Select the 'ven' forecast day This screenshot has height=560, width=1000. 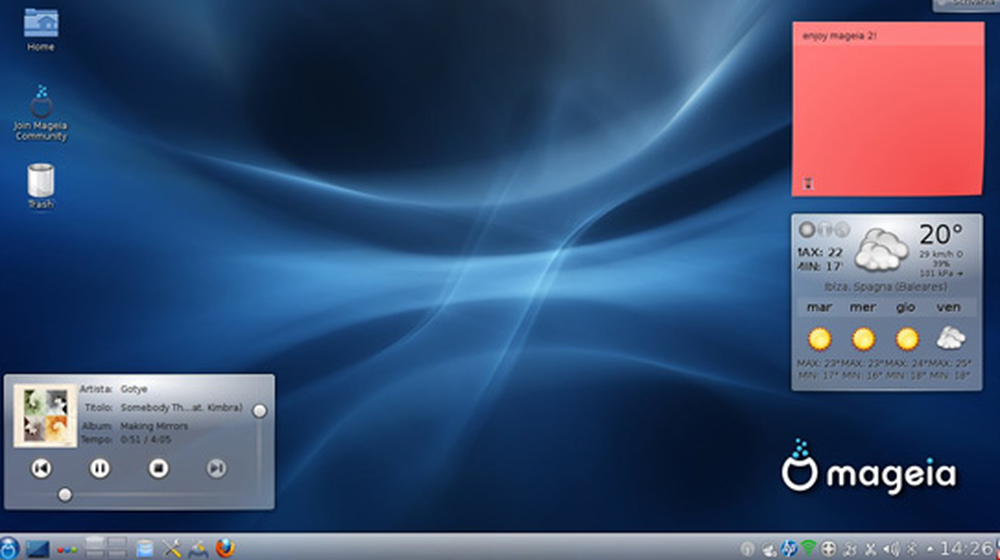948,307
